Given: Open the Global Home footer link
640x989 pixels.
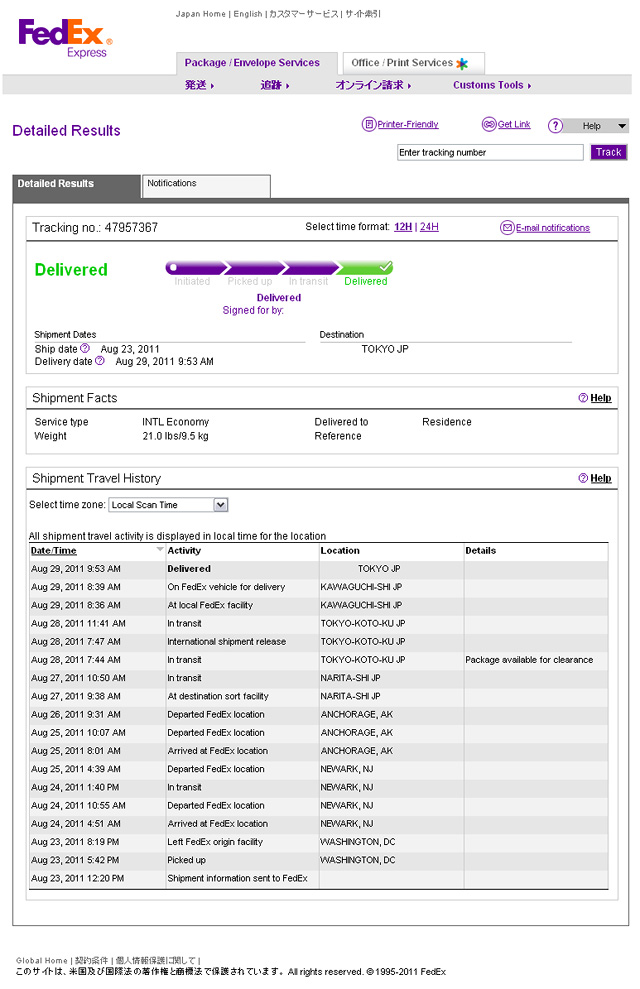Looking at the screenshot, I should click(42, 960).
